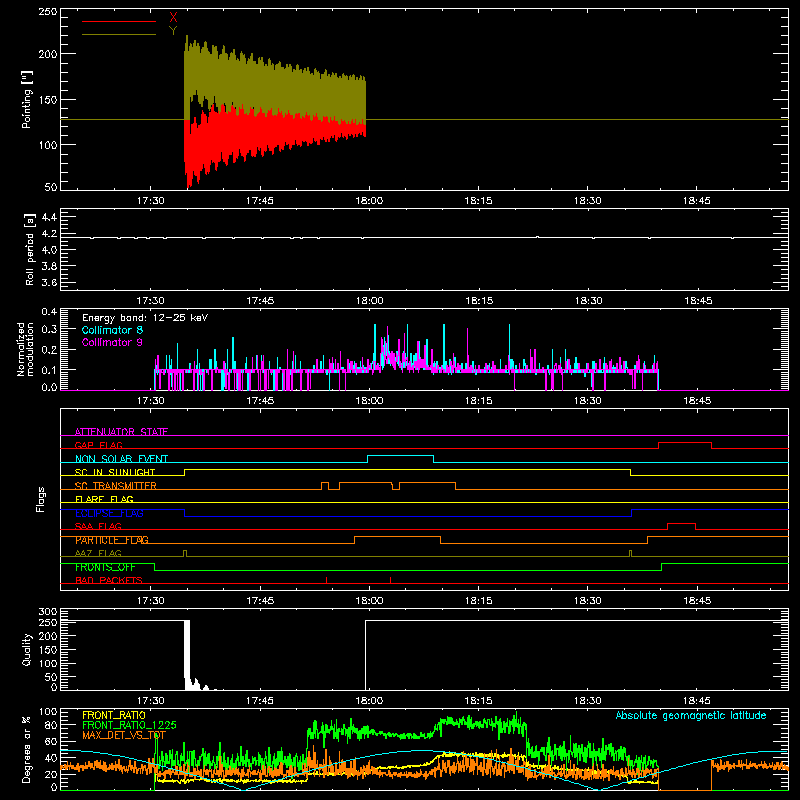
Task: Click the ATTENUATOR_STATE flag label
Action: [x=121, y=432]
